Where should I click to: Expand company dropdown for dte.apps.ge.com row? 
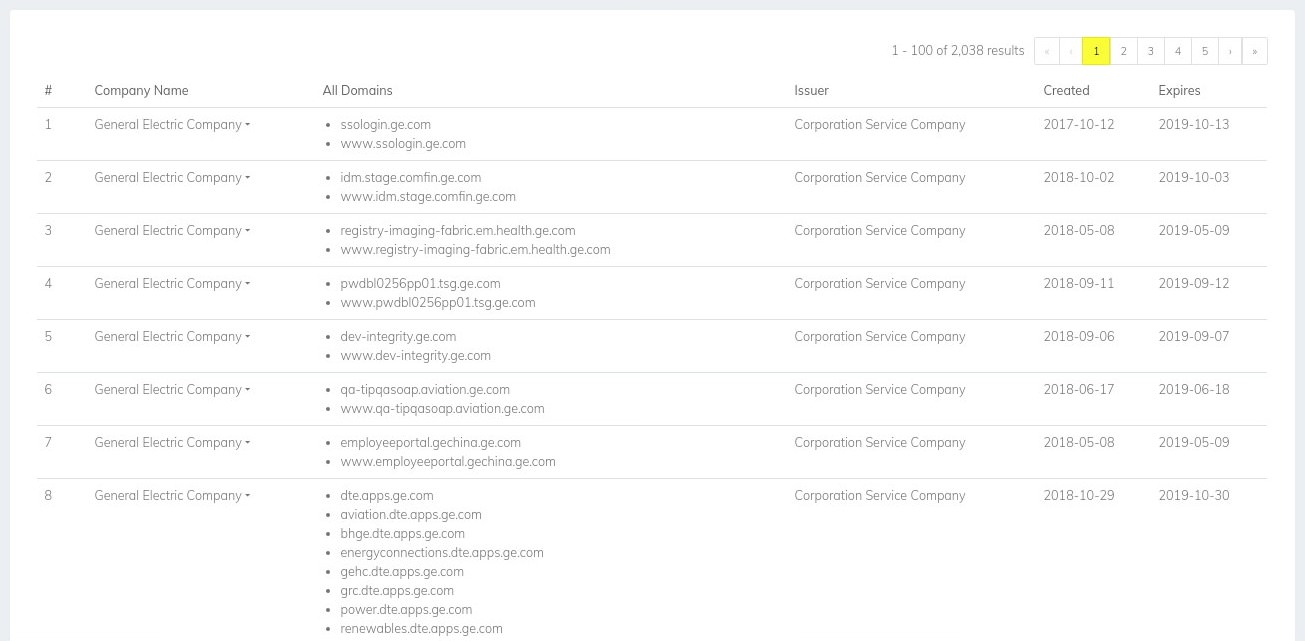pyautogui.click(x=172, y=496)
